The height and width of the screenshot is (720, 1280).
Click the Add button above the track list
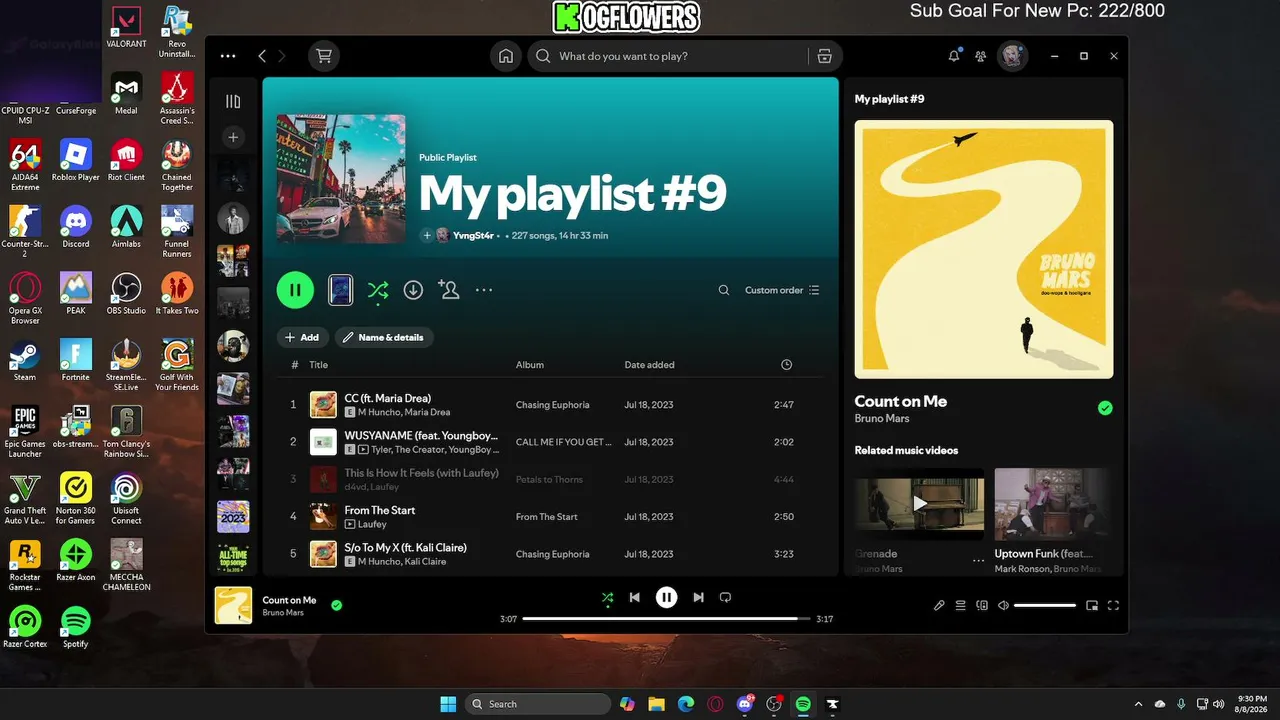point(301,337)
